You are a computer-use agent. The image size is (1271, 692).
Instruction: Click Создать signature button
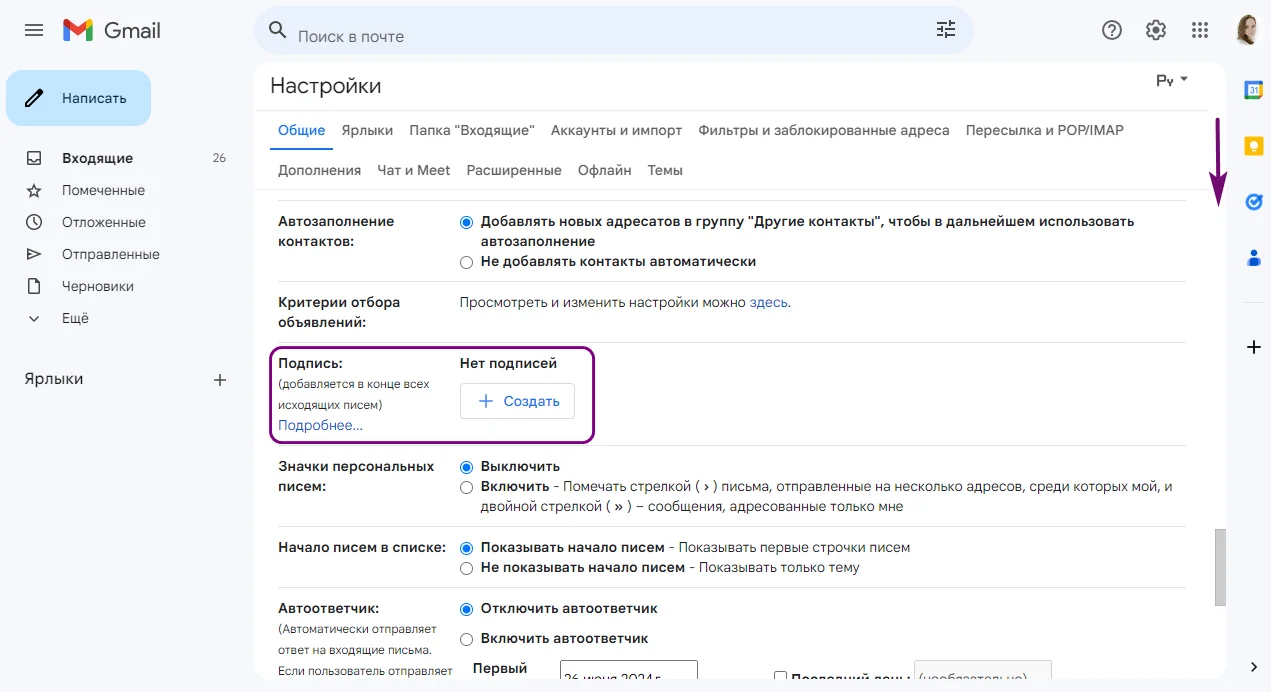(517, 401)
